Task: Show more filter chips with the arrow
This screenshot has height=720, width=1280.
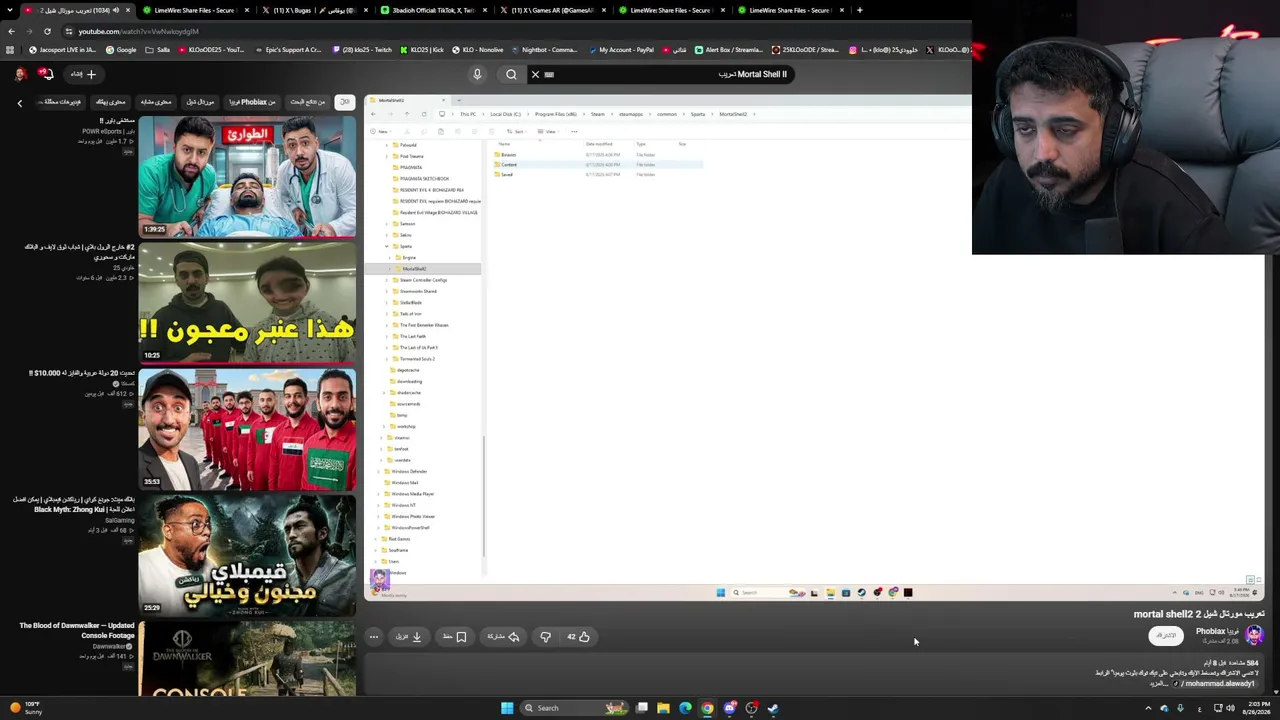Action: 19,102
